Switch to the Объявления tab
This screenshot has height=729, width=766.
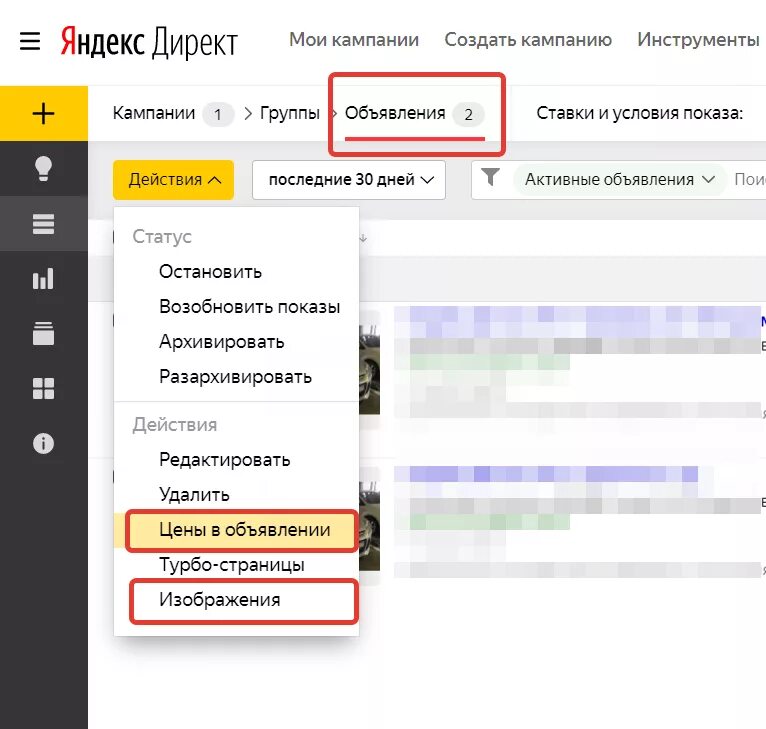[x=415, y=114]
